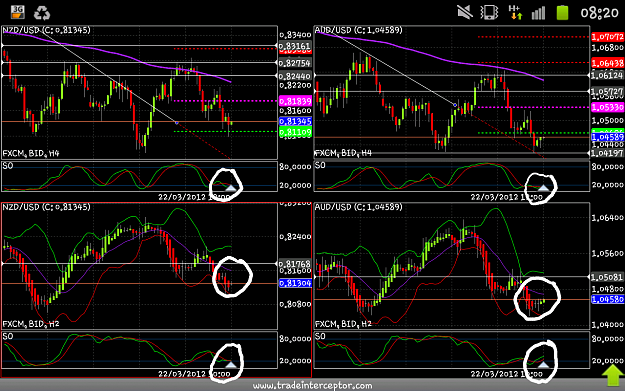This screenshot has height=391, width=625.
Task: Open the www.tradeinterceptor.com link
Action: (x=312, y=385)
